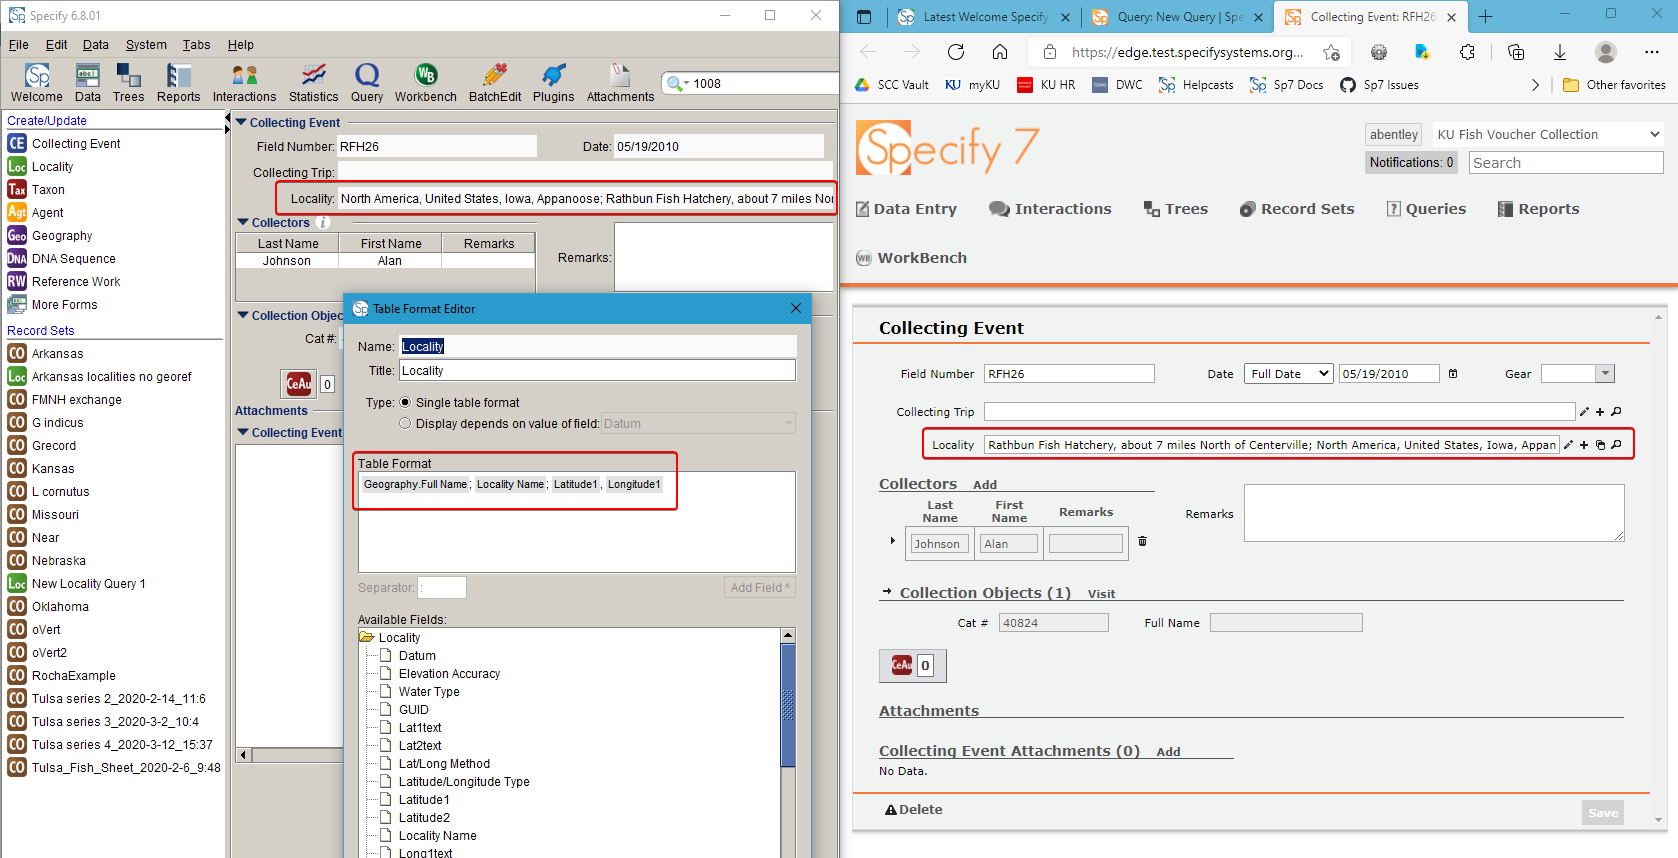This screenshot has height=858, width=1678.
Task: Search Locality magnifier icon in Specify 7
Action: [x=1616, y=445]
